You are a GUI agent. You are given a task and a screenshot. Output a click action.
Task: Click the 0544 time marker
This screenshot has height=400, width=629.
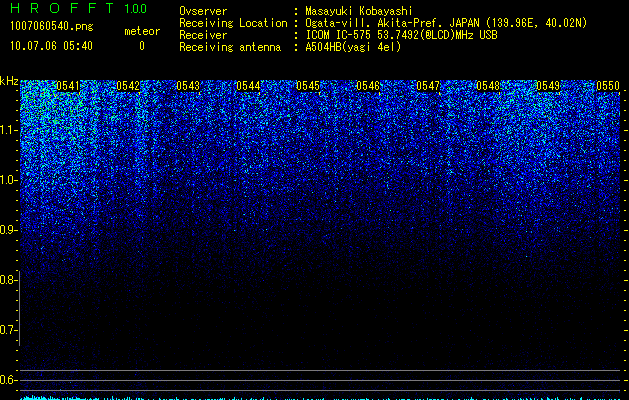tap(248, 86)
